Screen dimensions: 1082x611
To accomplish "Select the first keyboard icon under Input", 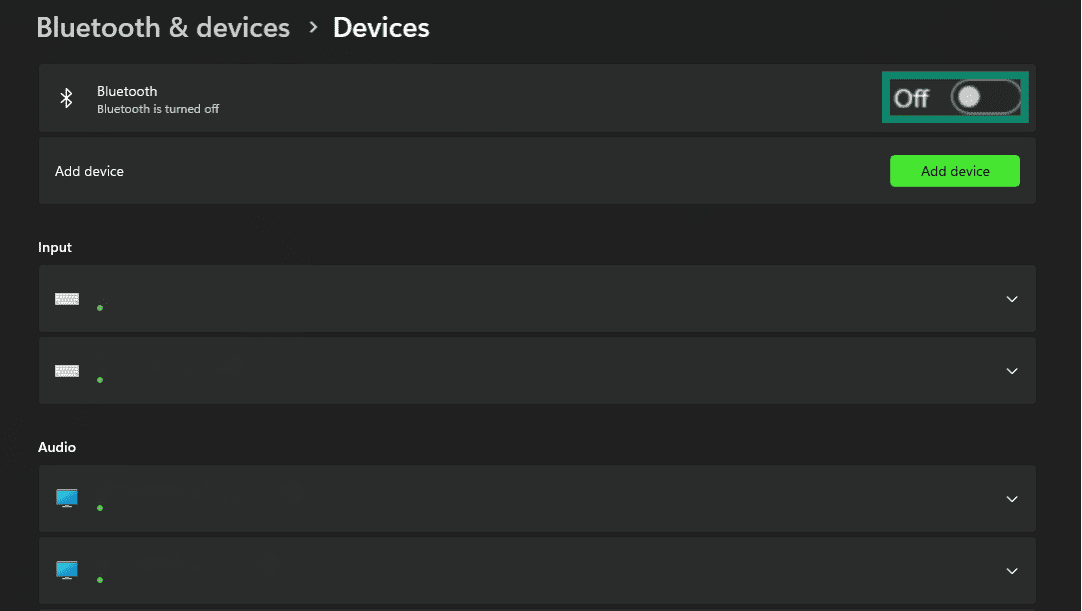I will click(x=67, y=299).
